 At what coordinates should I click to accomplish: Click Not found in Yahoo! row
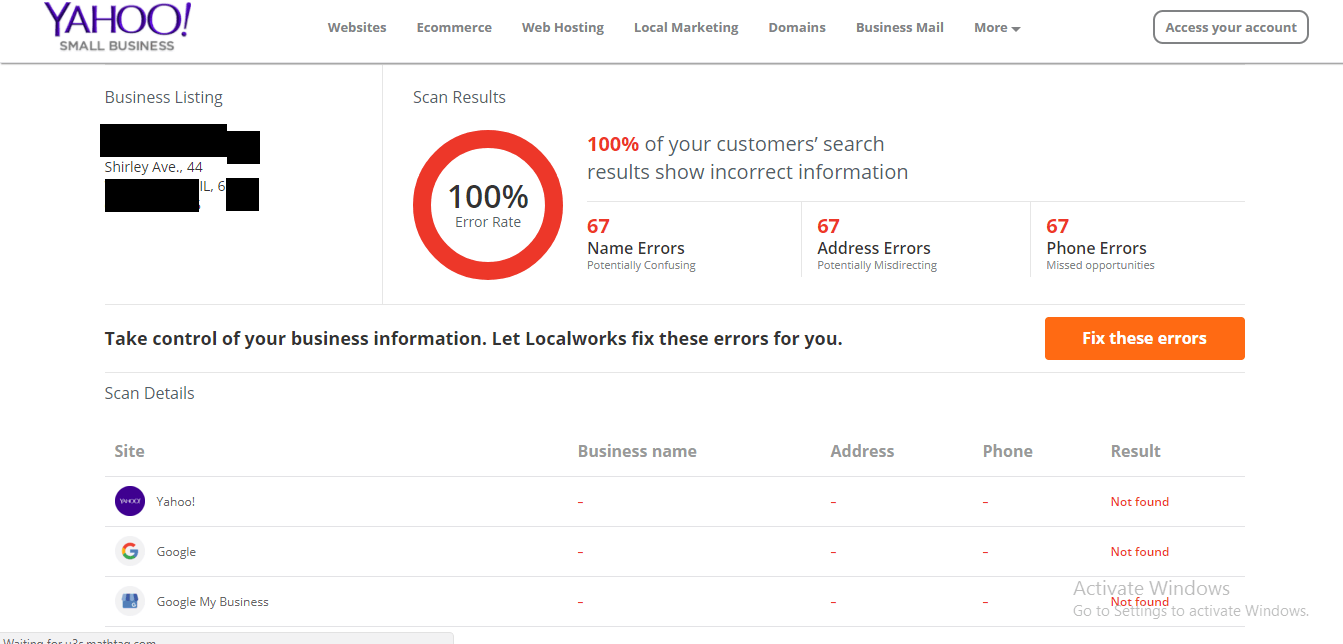tap(1139, 502)
